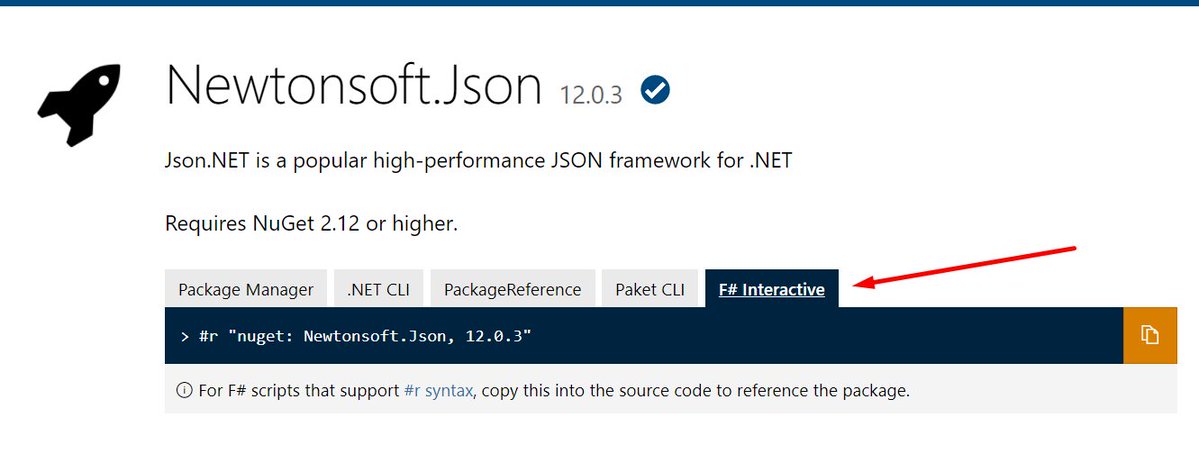Click the #r nuget command text
Viewport: 1199px width, 472px height.
[365, 335]
